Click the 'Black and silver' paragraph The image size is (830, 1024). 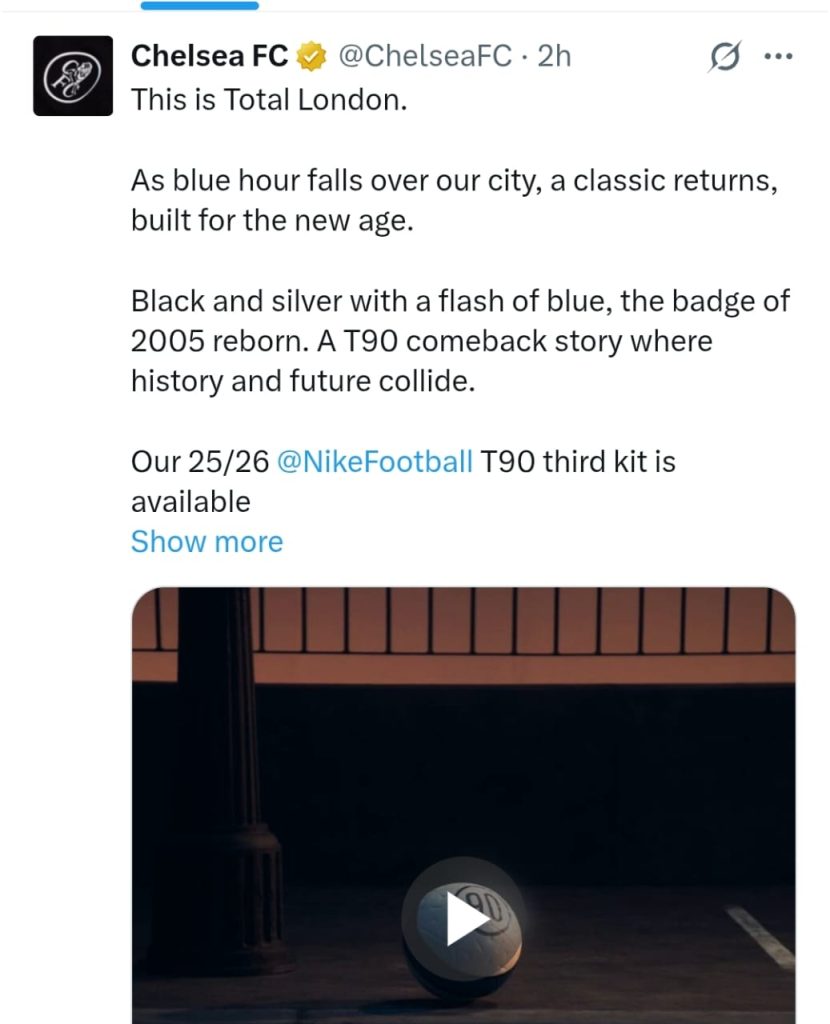tap(460, 341)
